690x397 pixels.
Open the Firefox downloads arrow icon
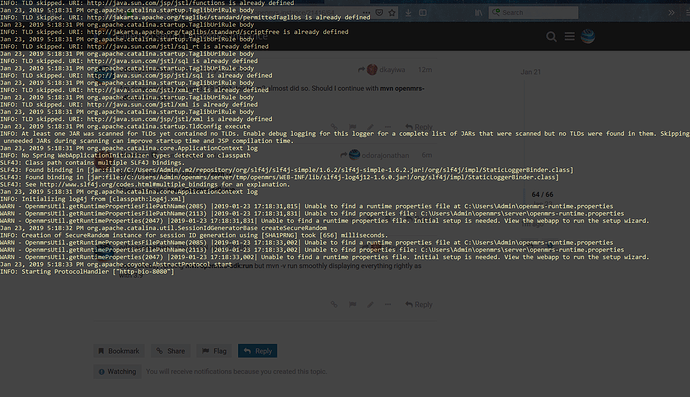coord(408,13)
